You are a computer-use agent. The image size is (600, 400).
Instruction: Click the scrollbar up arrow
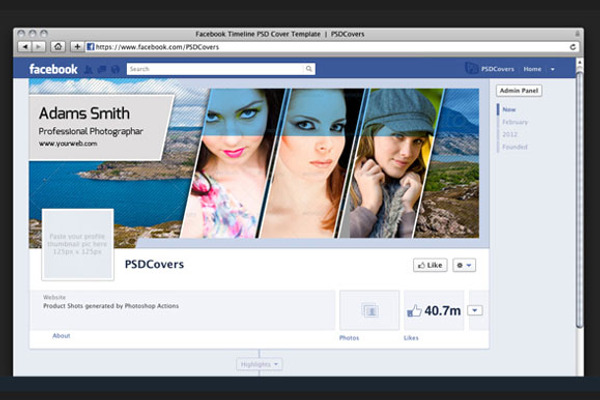(x=579, y=62)
